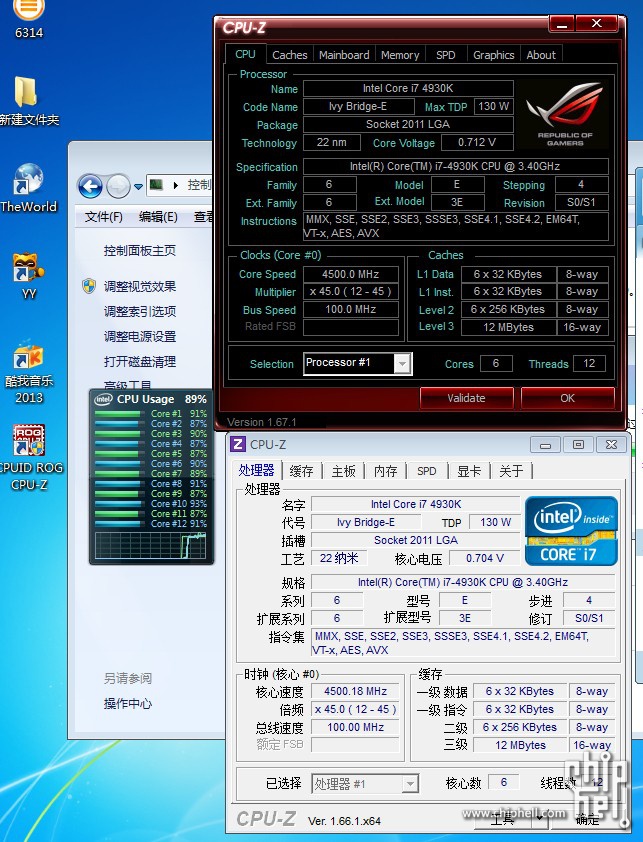The width and height of the screenshot is (643, 842).
Task: Click 打开磁盘清理 link
Action: 140,361
